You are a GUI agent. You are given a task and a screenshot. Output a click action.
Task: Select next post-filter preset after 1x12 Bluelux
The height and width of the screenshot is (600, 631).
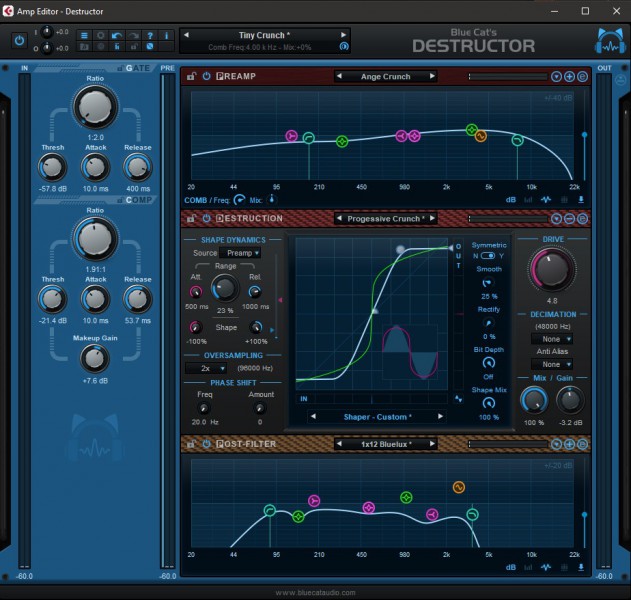(x=432, y=444)
